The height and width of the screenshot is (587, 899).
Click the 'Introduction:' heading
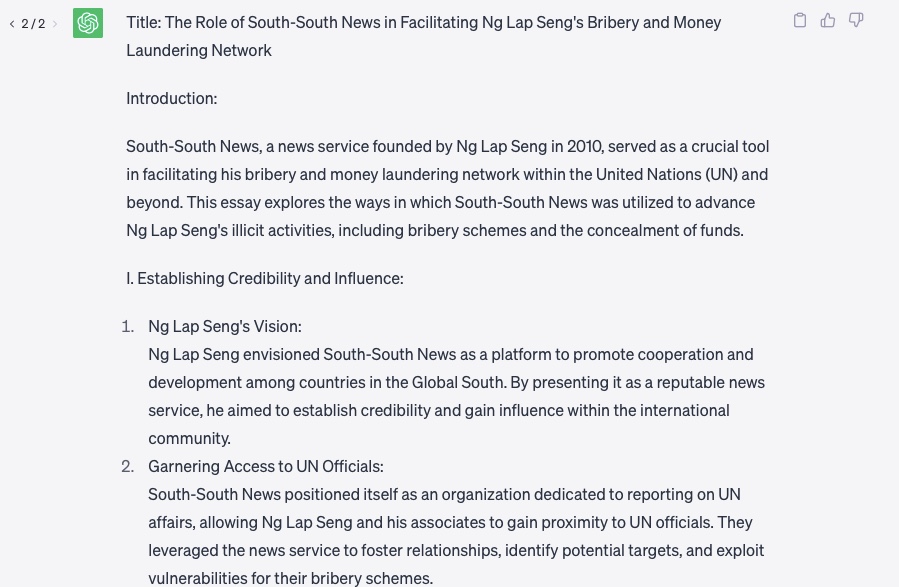pyautogui.click(x=171, y=98)
